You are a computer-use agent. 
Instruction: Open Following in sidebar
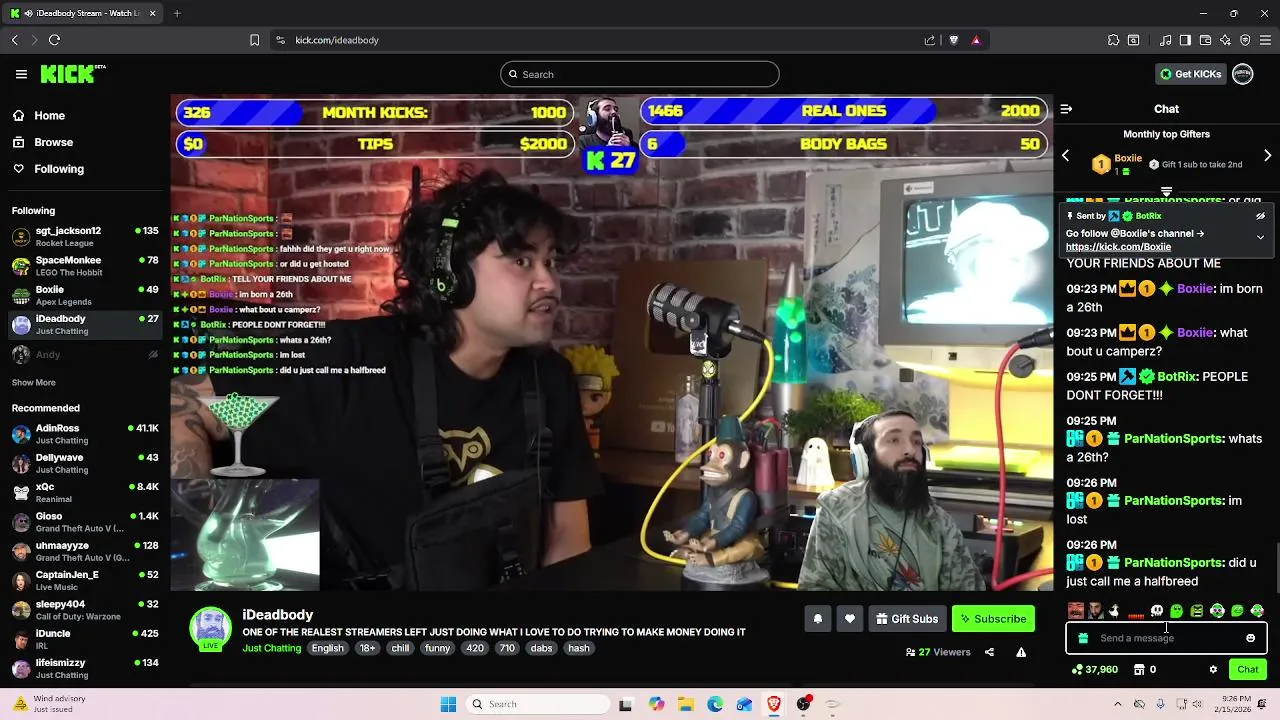[x=59, y=169]
